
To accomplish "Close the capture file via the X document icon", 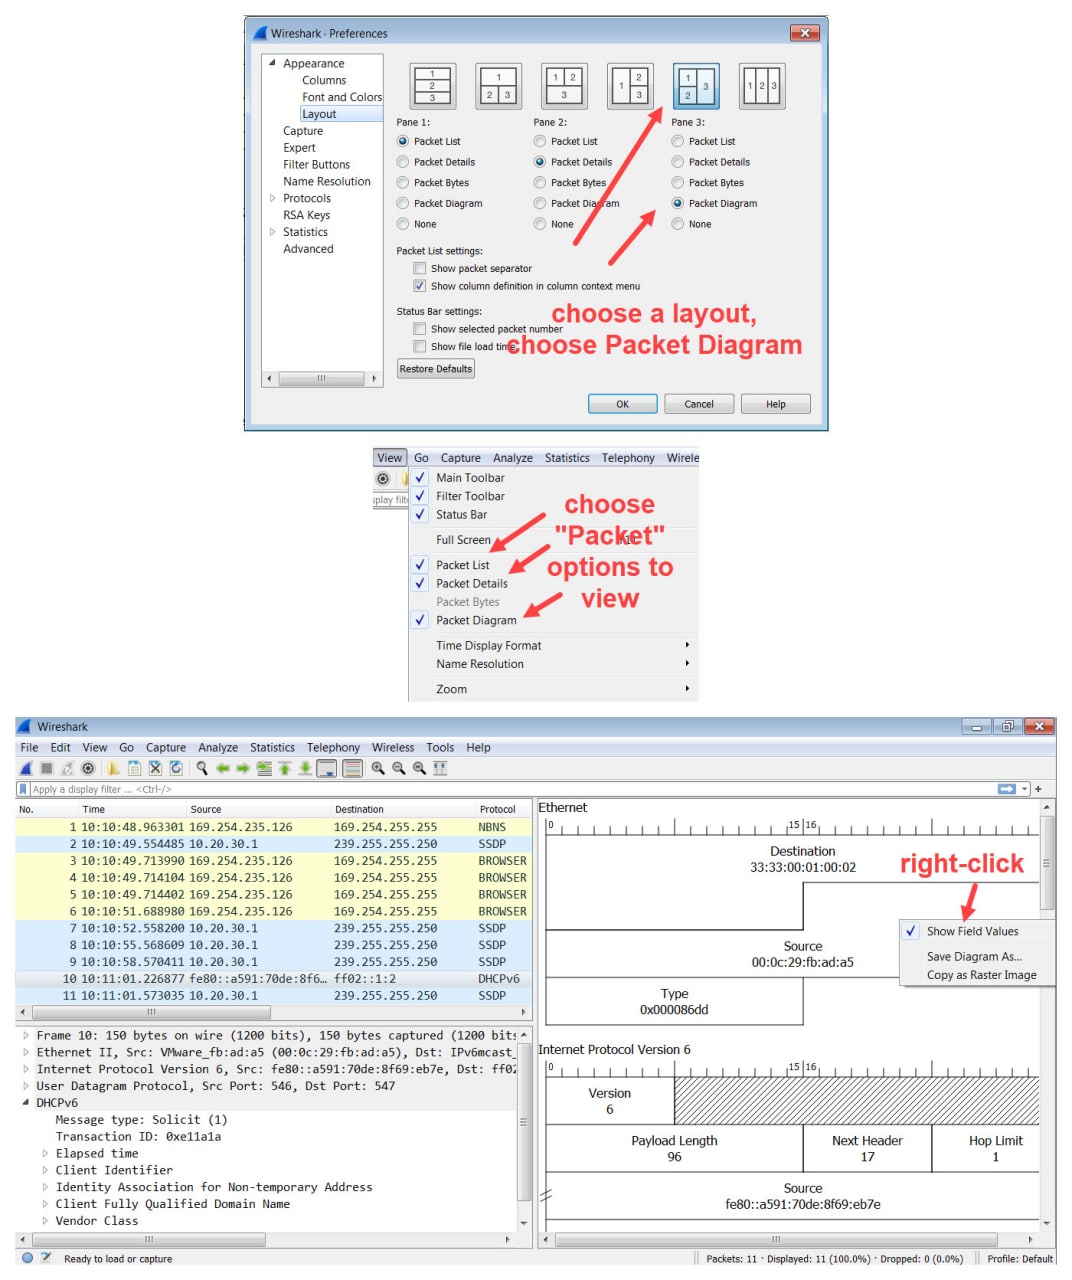I will [155, 768].
